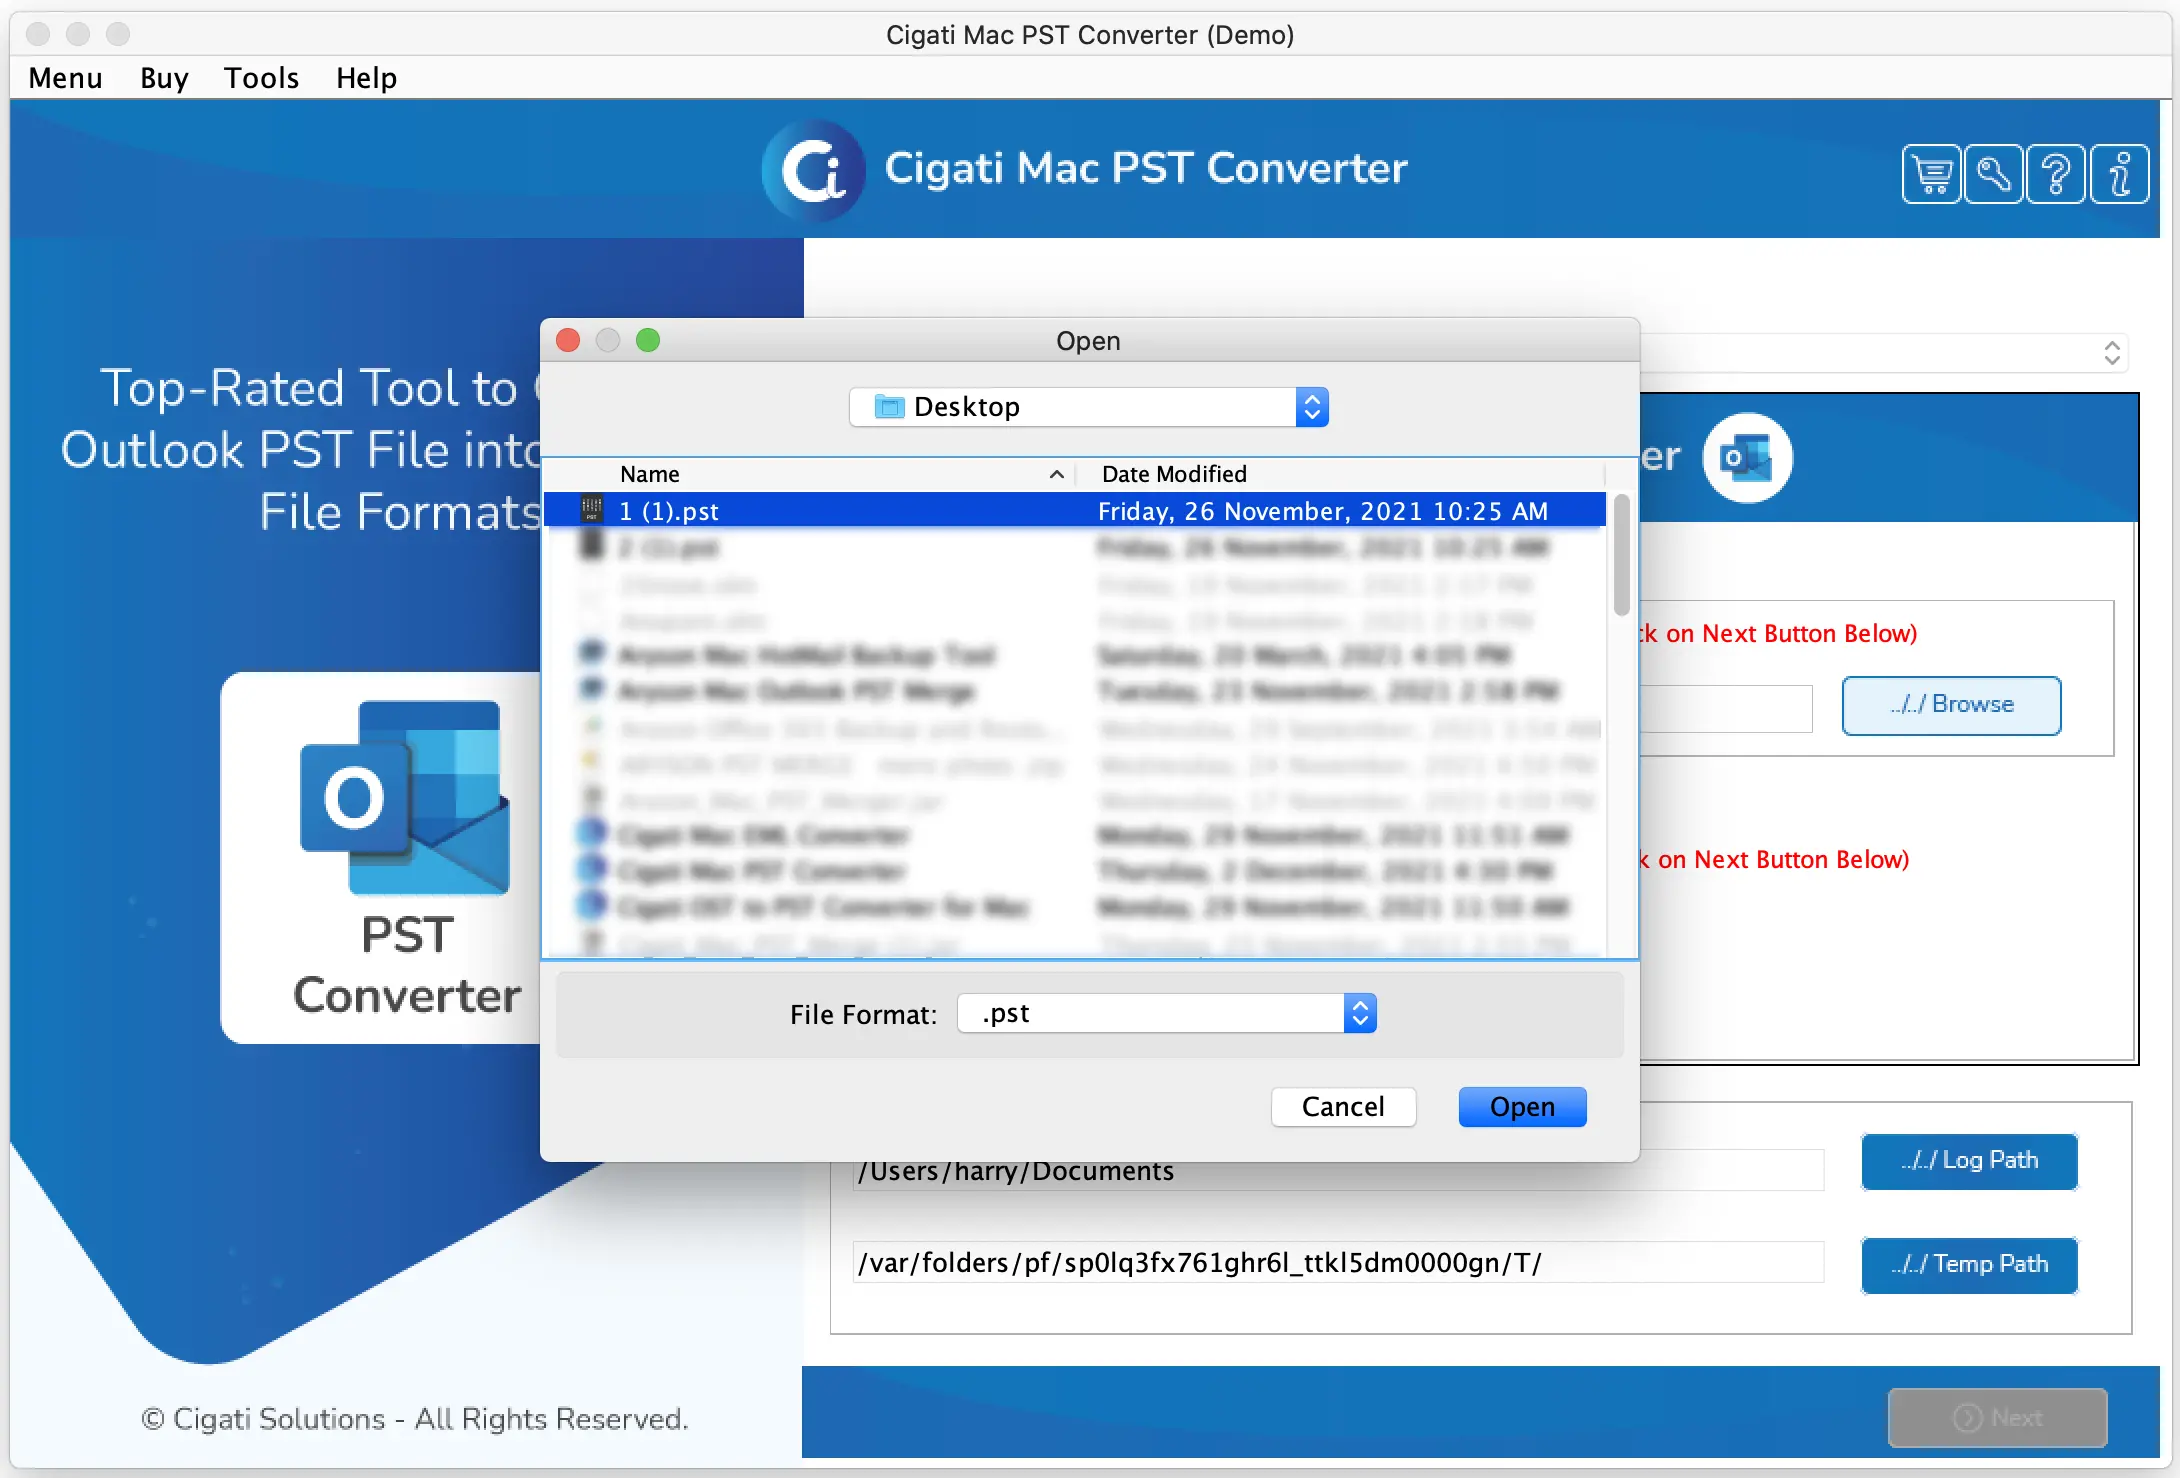Expand the dropdown stepper behind the dialog
The width and height of the screenshot is (2180, 1478).
pos(2112,353)
